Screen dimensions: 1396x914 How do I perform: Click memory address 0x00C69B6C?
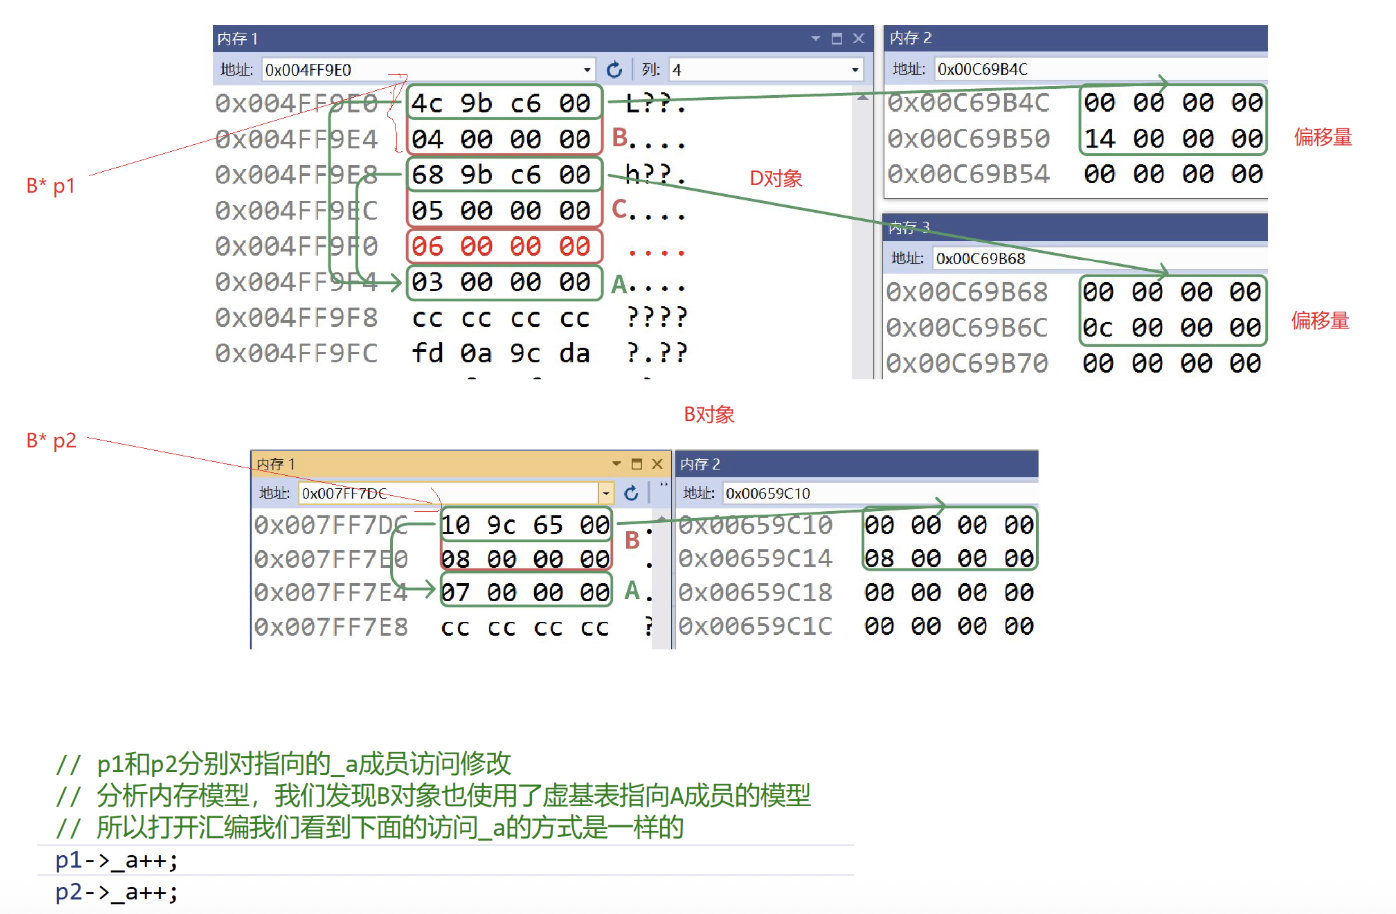tap(966, 327)
